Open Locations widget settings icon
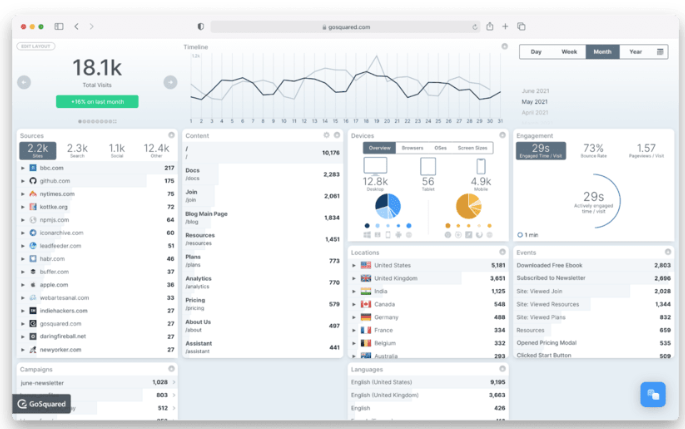Screen dimensions: 685x429 [x=502, y=252]
